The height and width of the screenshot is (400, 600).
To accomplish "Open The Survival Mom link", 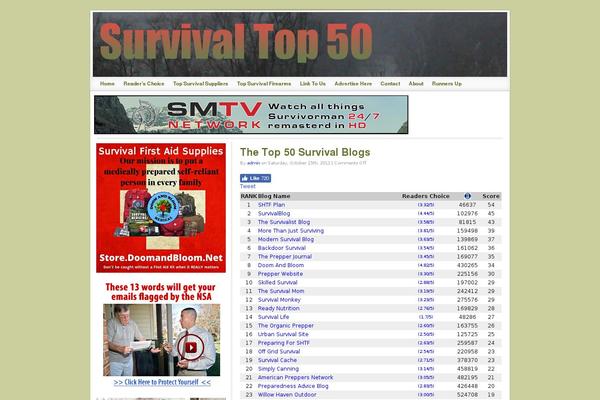I will [x=281, y=291].
